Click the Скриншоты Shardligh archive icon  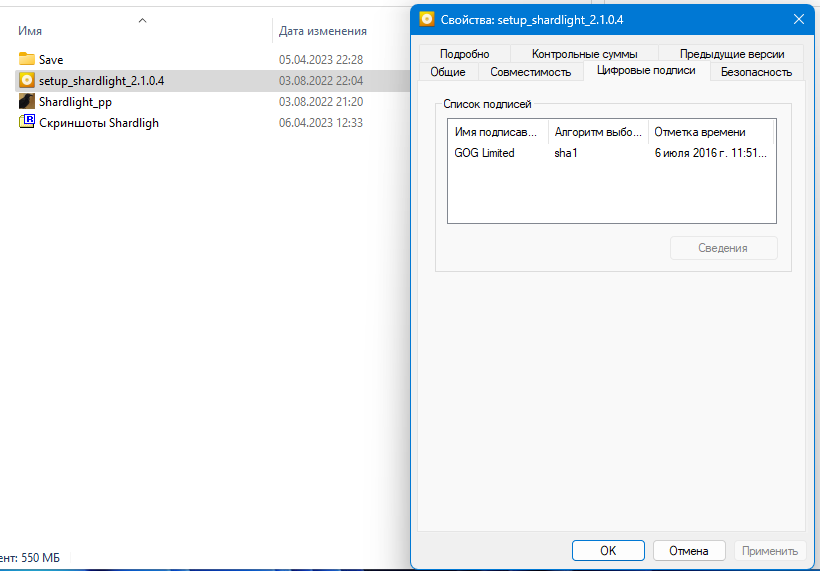[x=27, y=122]
